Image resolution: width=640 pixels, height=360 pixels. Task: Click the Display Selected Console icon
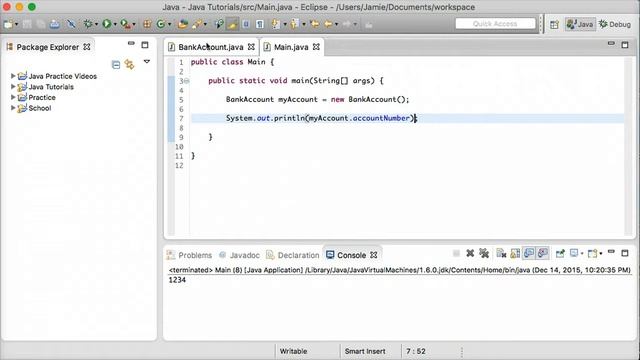coord(574,253)
